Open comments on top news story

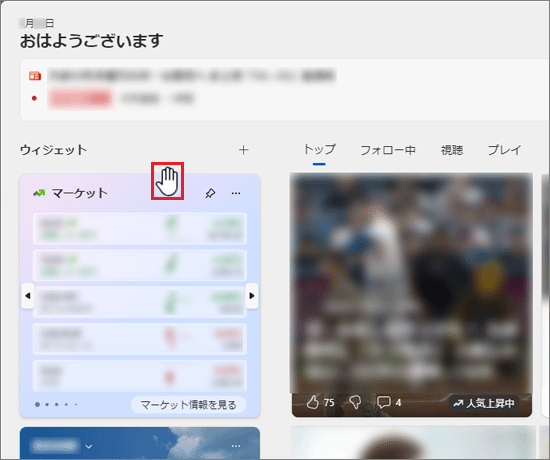click(383, 402)
